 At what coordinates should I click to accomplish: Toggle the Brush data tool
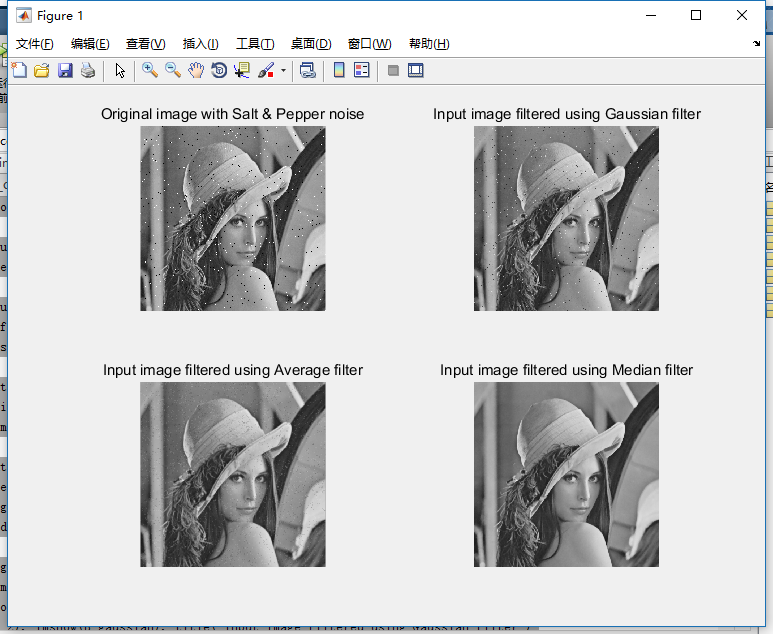coord(266,70)
